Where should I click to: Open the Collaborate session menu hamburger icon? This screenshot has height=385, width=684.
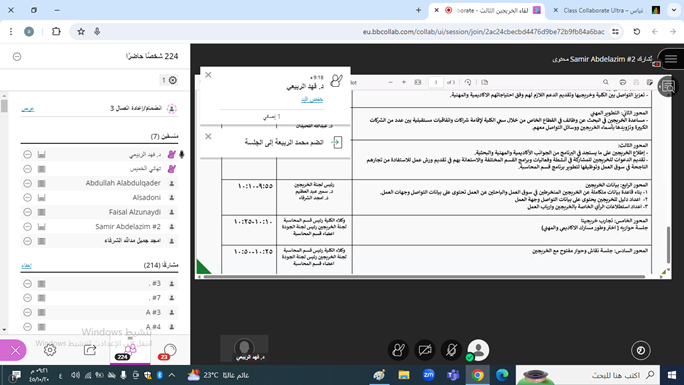[x=670, y=59]
